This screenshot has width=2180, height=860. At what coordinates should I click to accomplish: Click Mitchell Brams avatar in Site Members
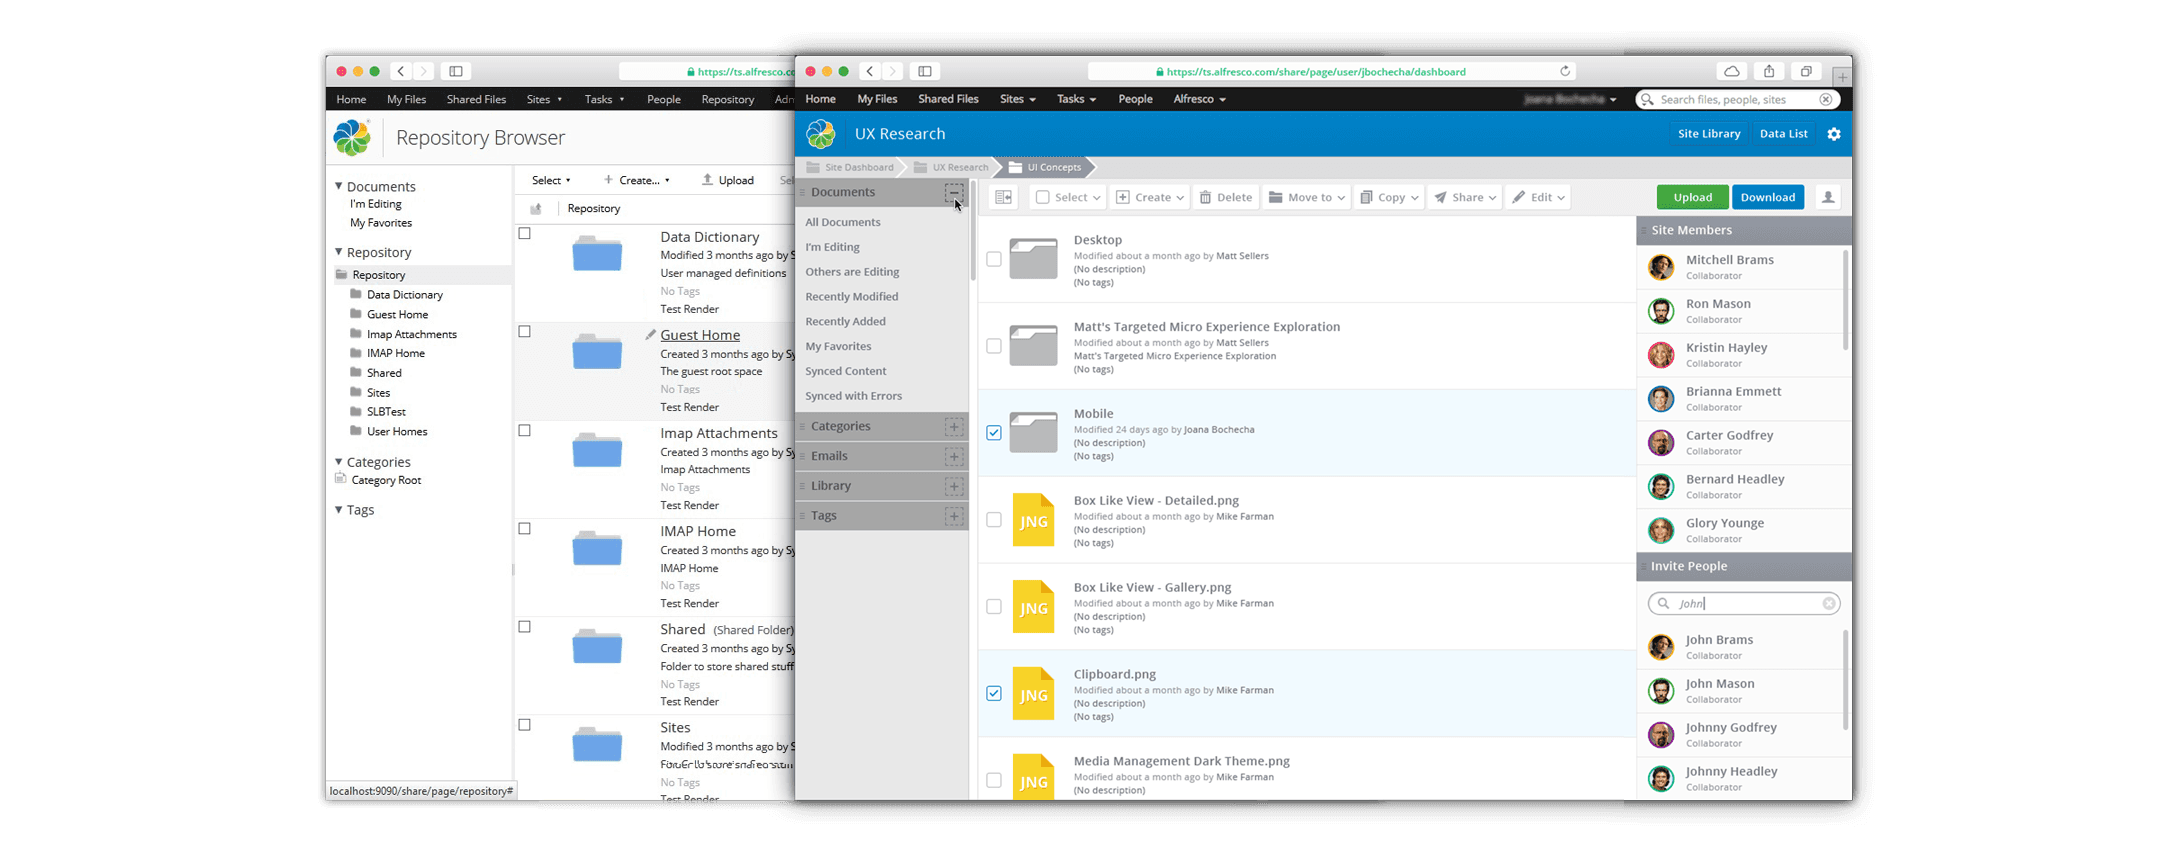click(x=1661, y=267)
